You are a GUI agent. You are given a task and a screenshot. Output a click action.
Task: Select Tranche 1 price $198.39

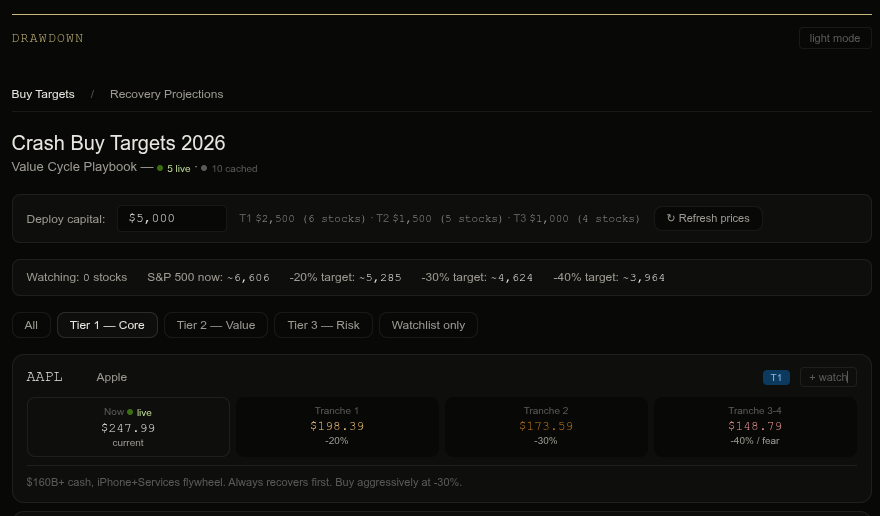click(x=337, y=426)
